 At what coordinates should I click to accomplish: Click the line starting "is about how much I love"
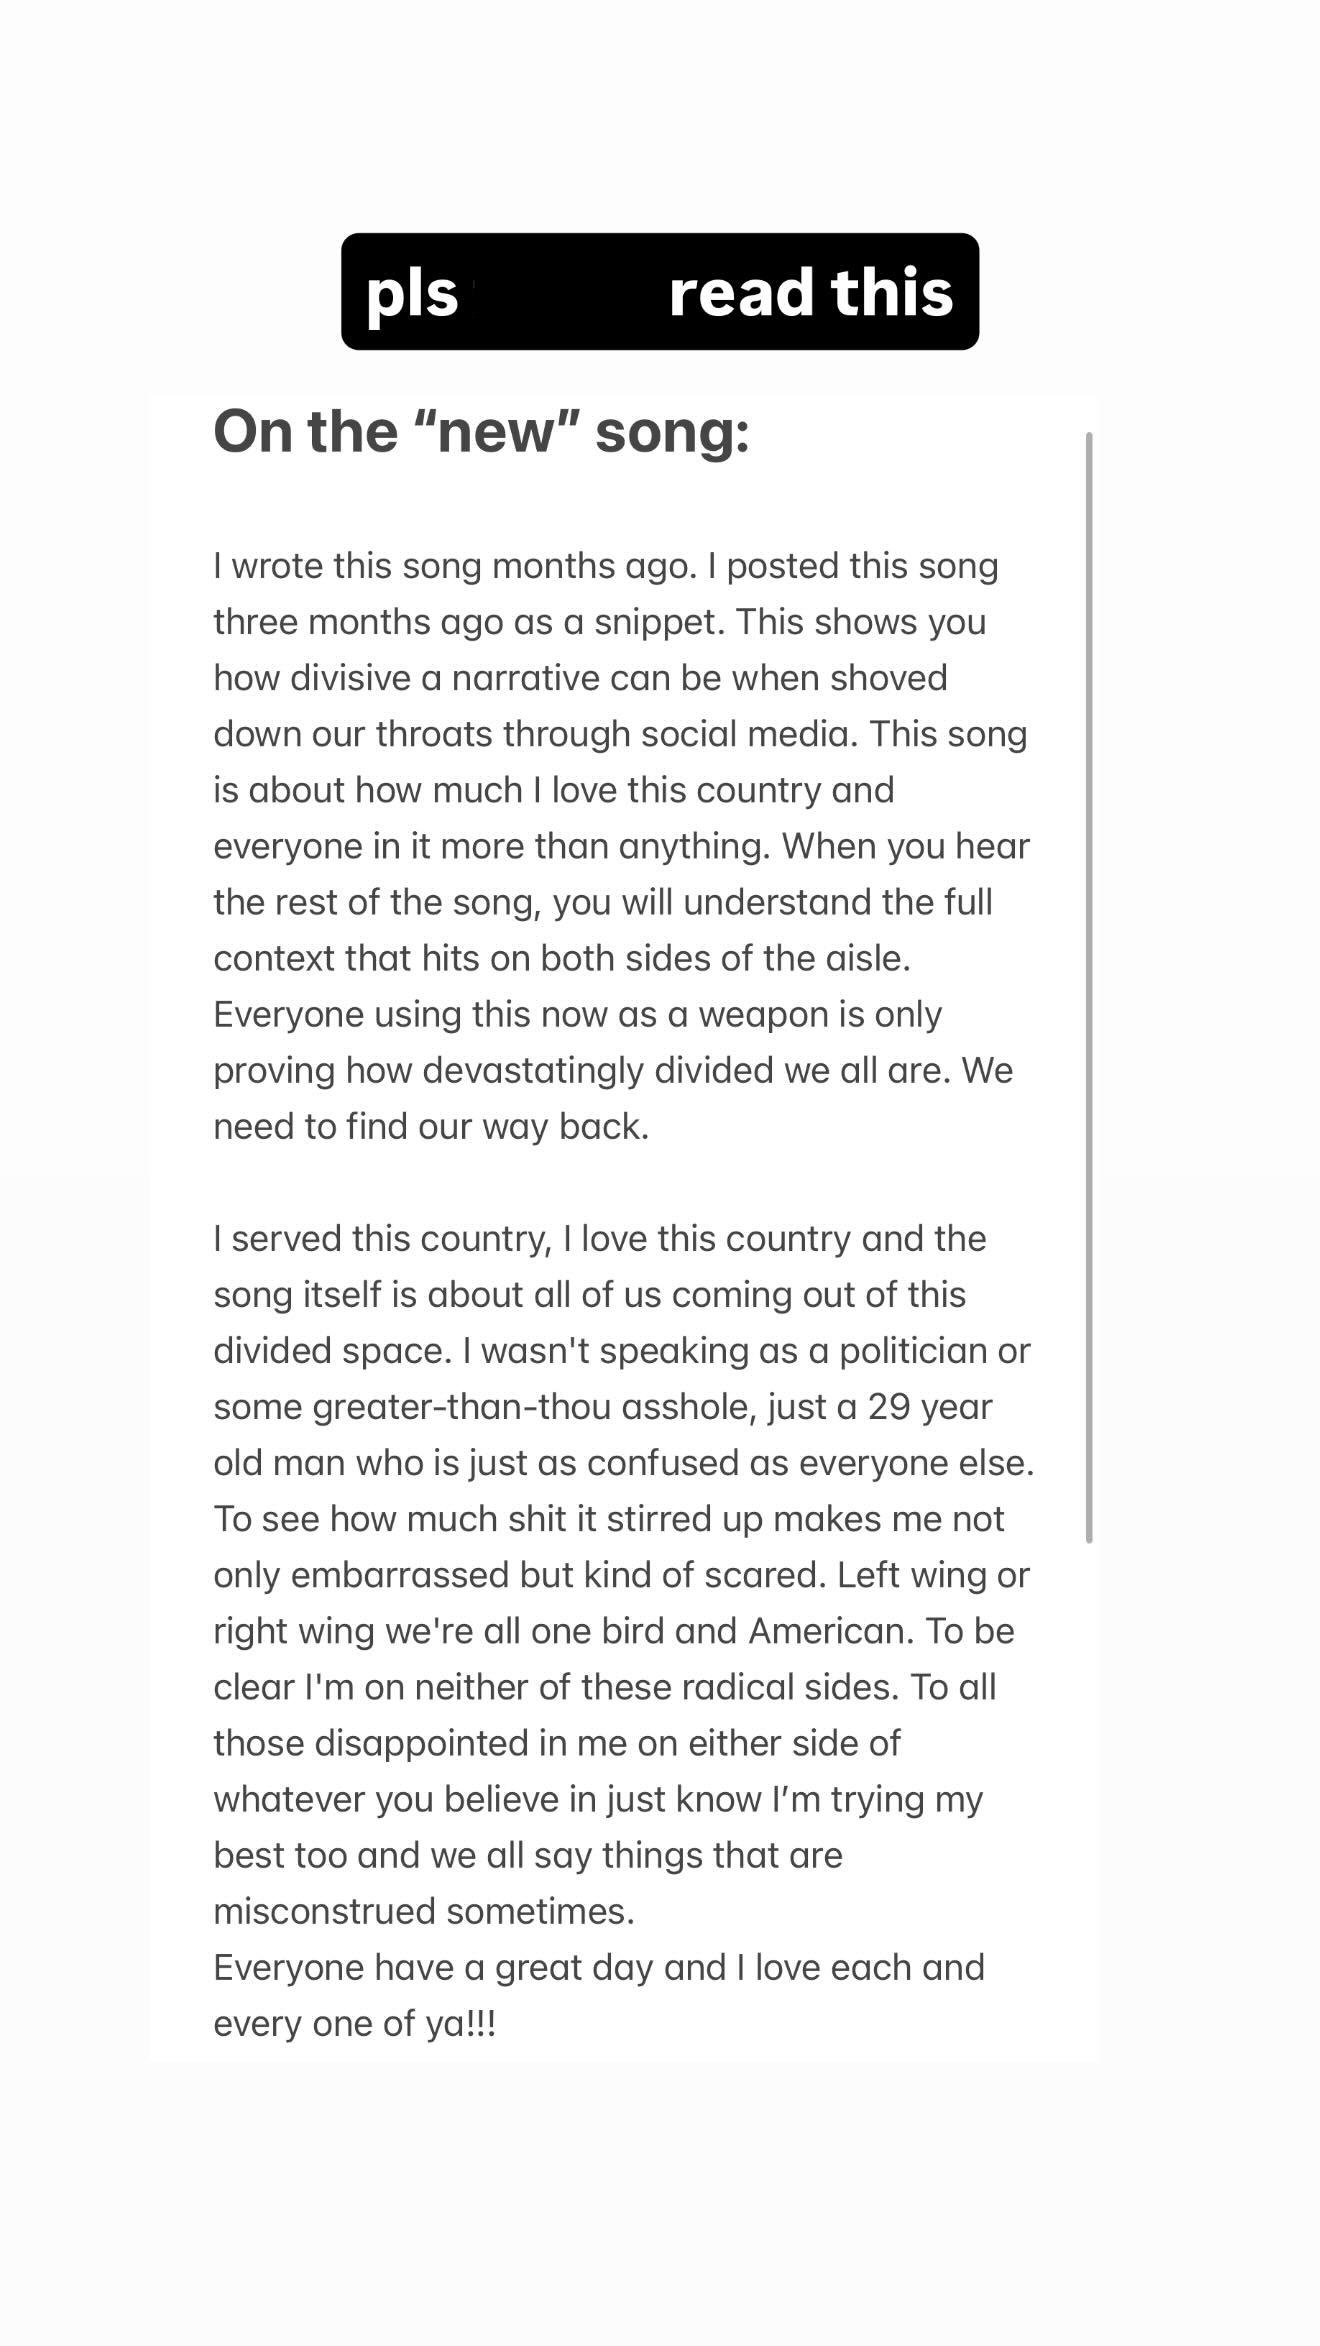click(x=553, y=790)
